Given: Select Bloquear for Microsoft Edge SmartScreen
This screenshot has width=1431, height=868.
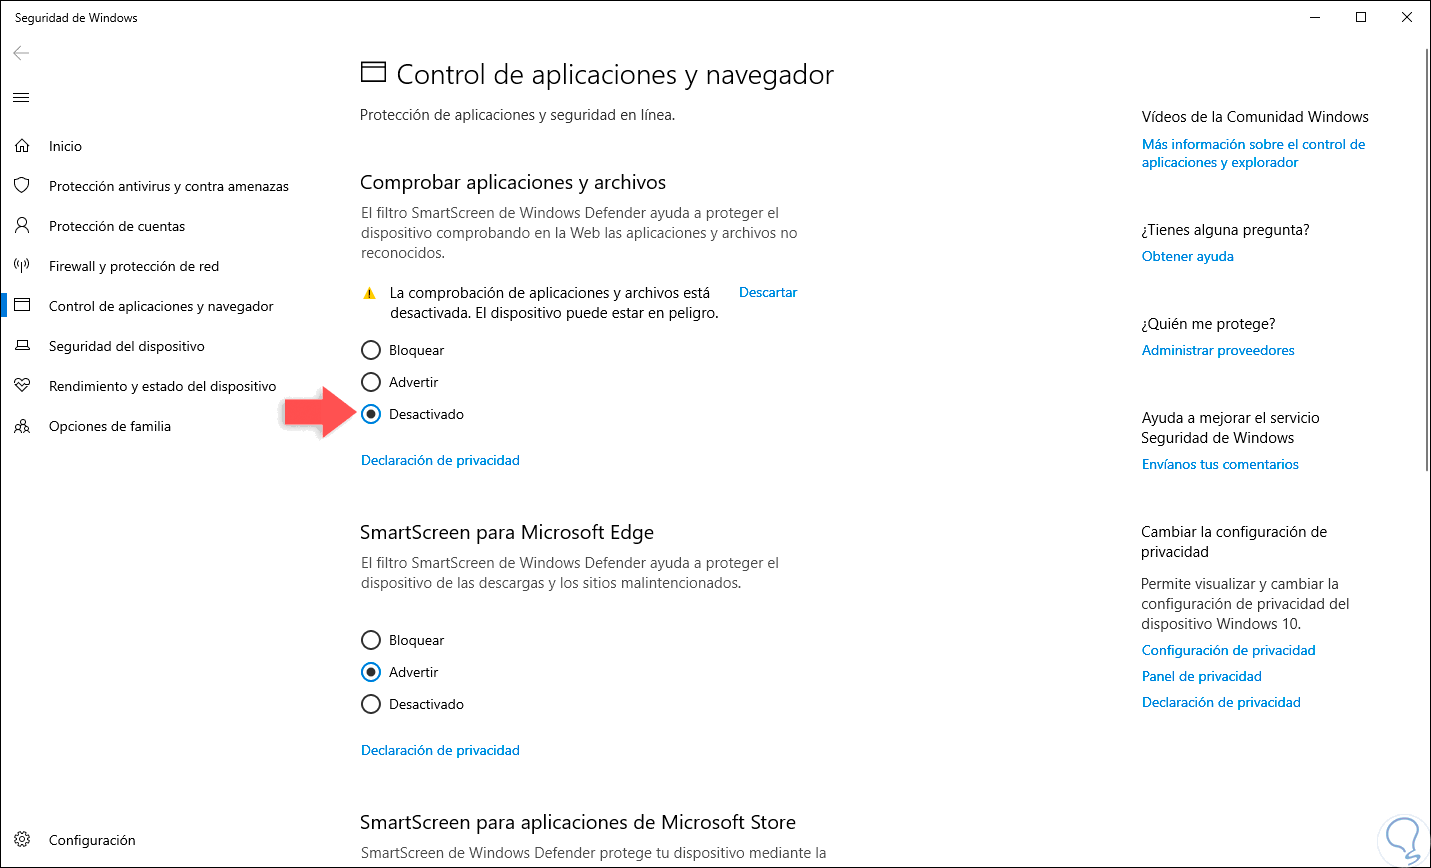Looking at the screenshot, I should (371, 640).
